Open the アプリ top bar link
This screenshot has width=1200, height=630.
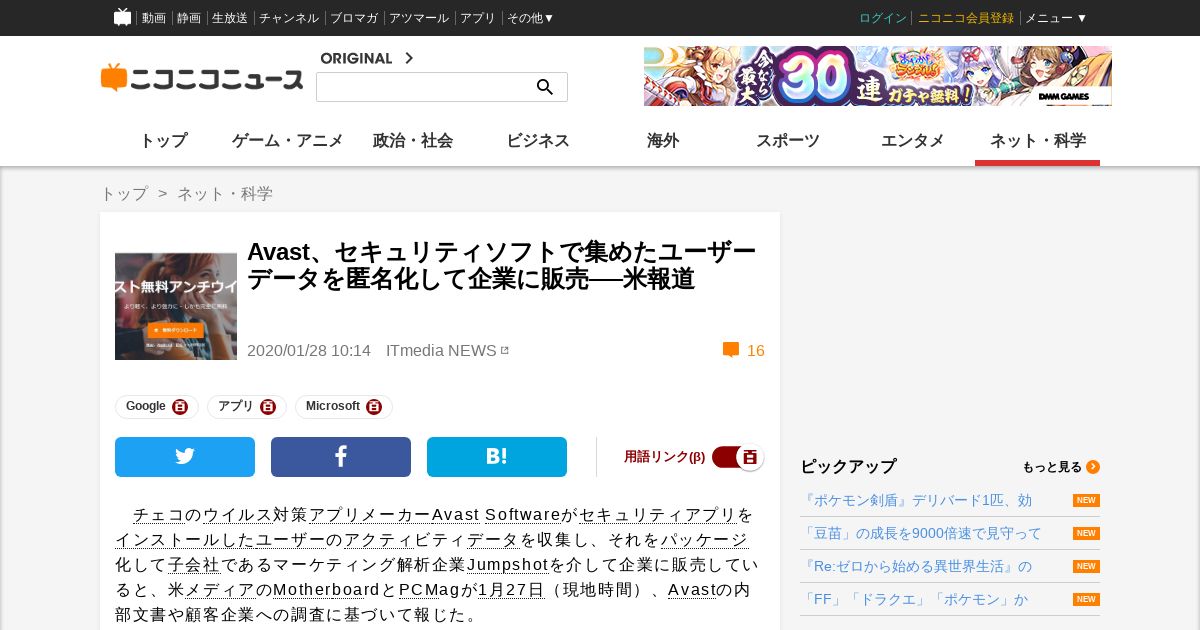click(478, 18)
